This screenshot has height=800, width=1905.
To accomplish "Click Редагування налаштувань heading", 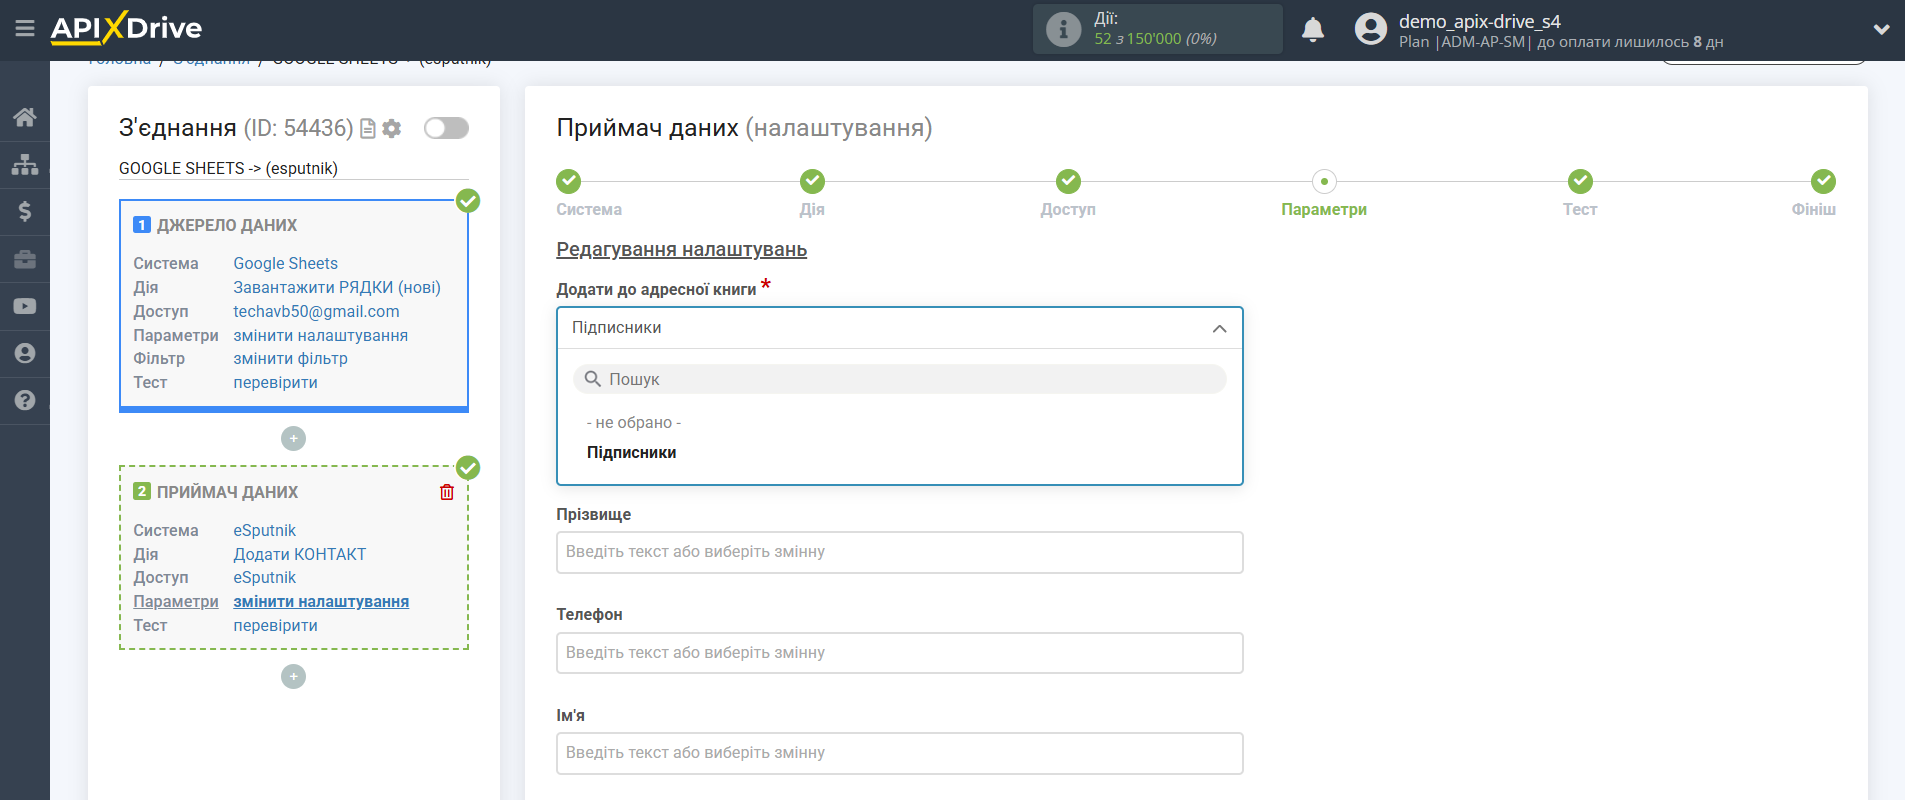I will point(681,250).
